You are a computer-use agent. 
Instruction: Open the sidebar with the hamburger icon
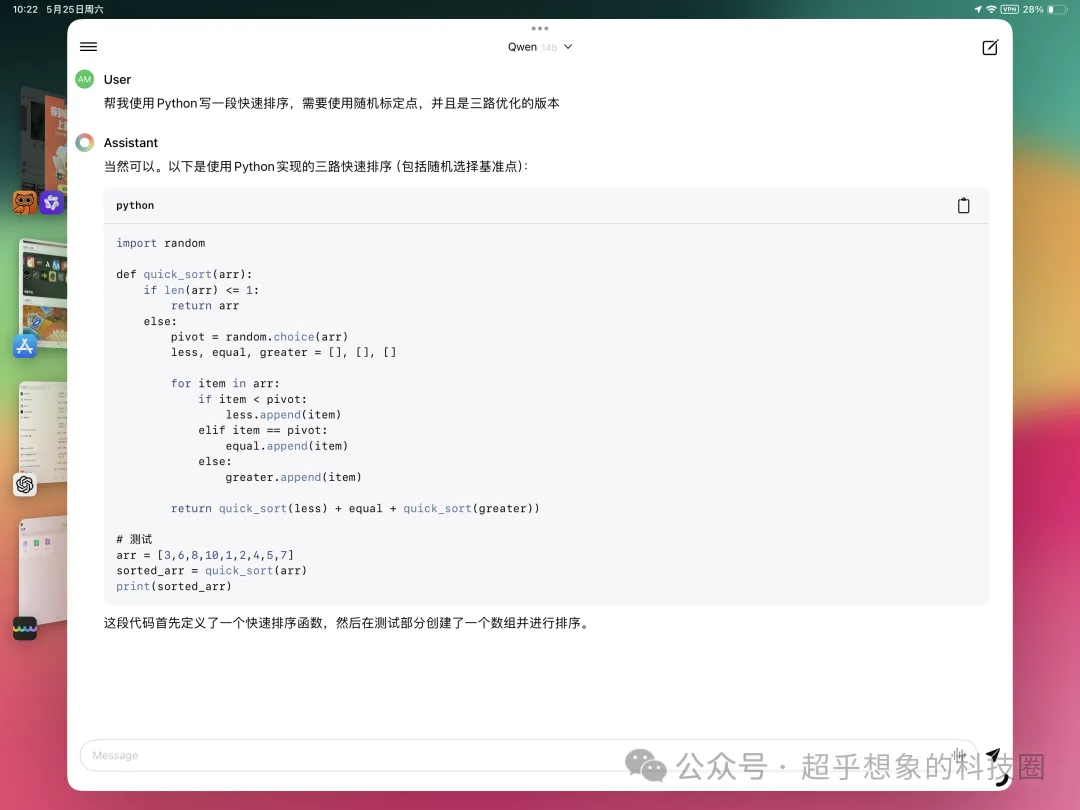click(x=88, y=46)
